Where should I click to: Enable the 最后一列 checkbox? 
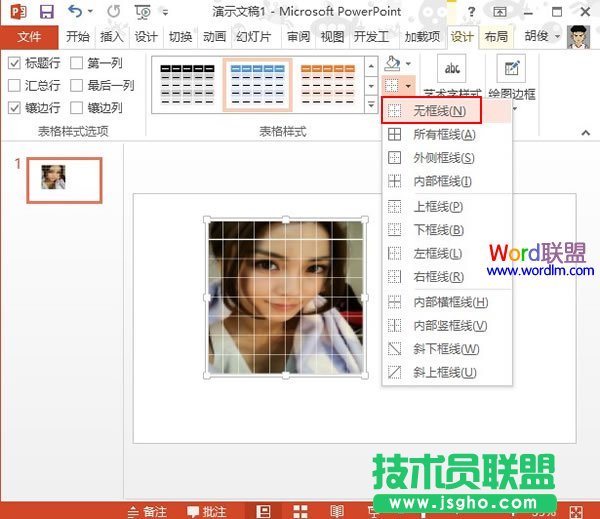click(x=77, y=85)
